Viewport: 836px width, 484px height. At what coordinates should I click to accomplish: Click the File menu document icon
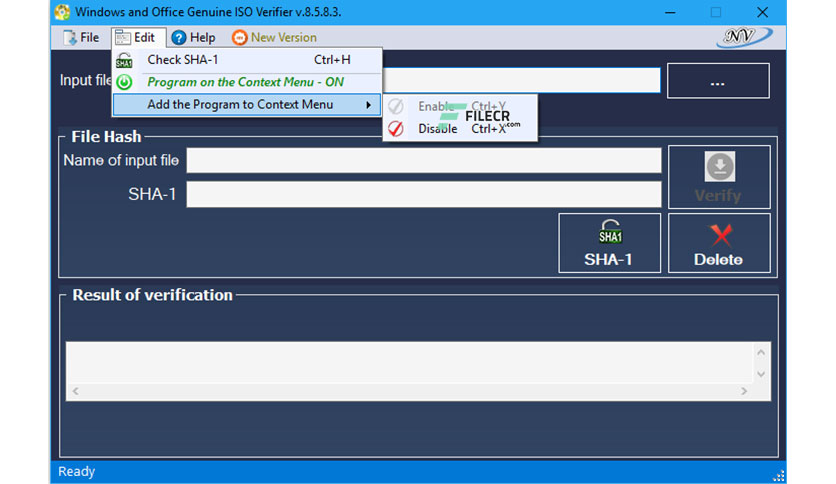70,37
